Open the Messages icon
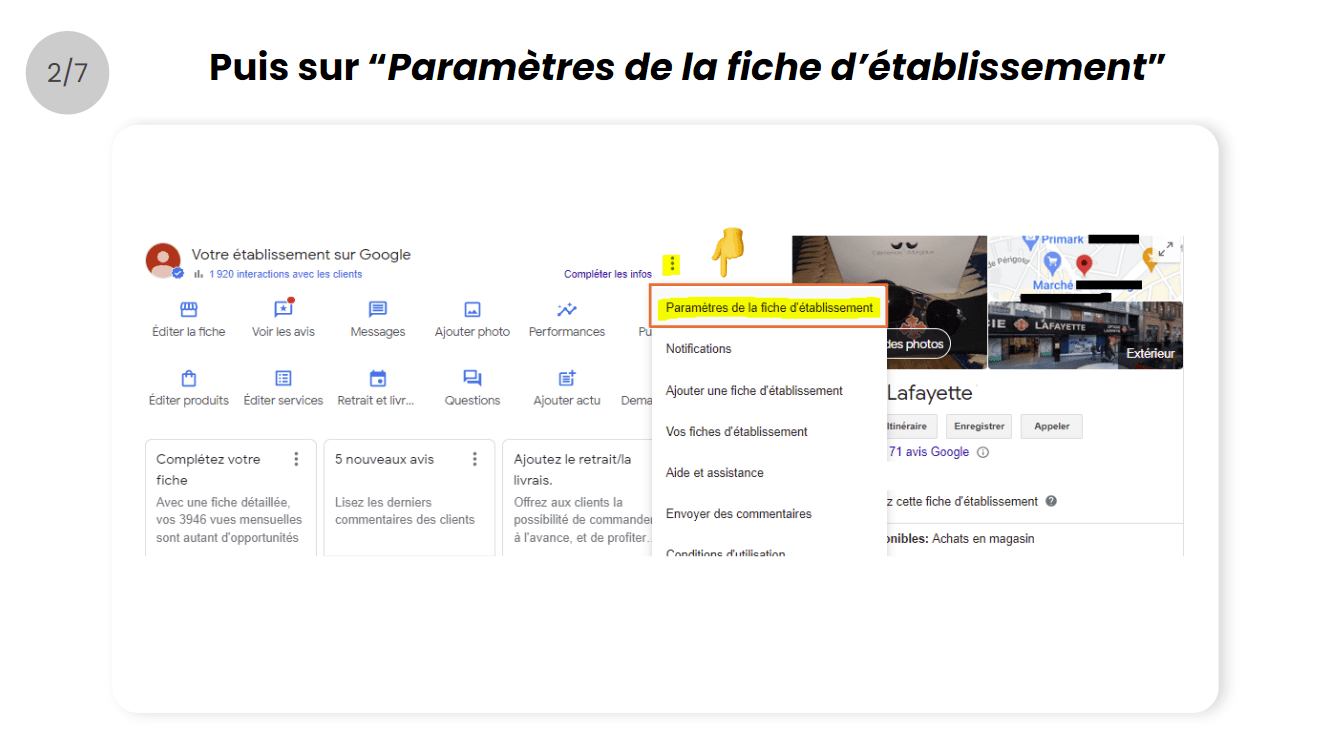This screenshot has width=1331, height=746. point(378,310)
